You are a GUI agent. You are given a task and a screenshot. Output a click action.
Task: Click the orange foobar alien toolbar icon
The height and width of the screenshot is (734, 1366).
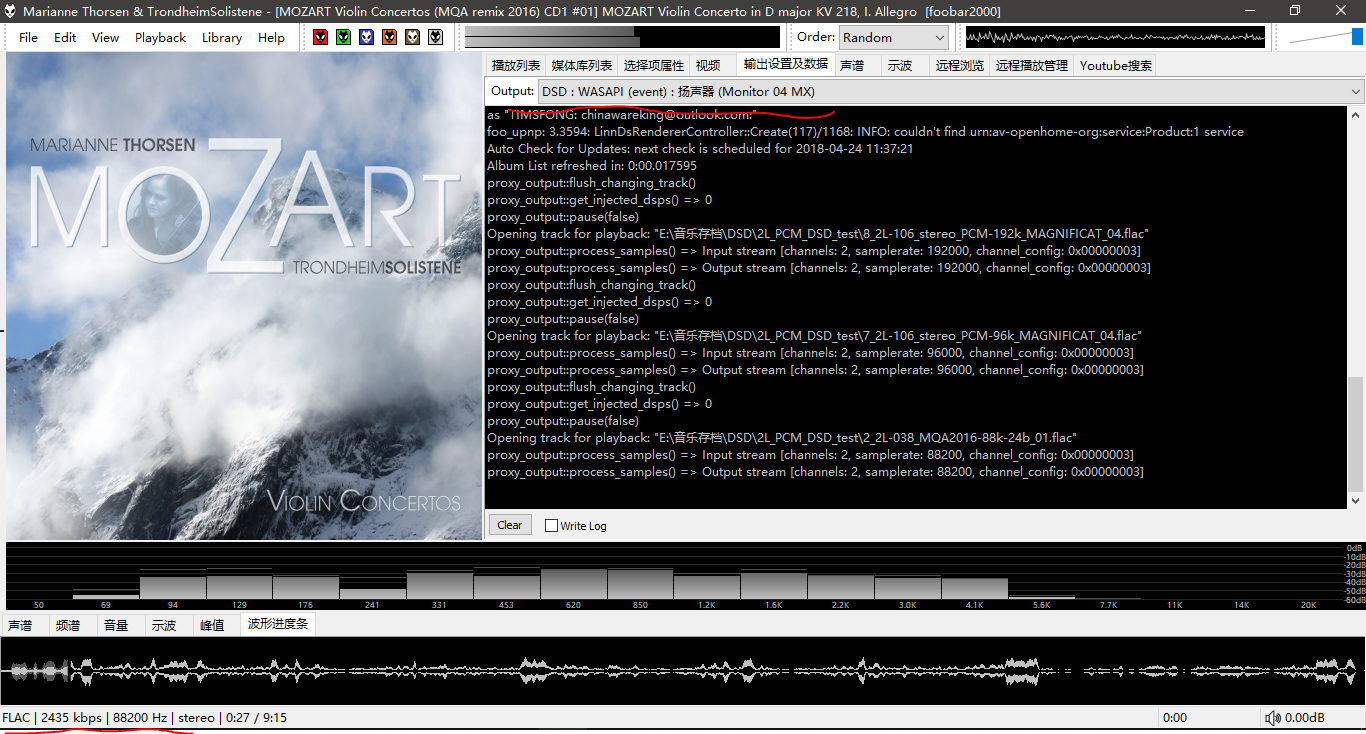pyautogui.click(x=389, y=37)
